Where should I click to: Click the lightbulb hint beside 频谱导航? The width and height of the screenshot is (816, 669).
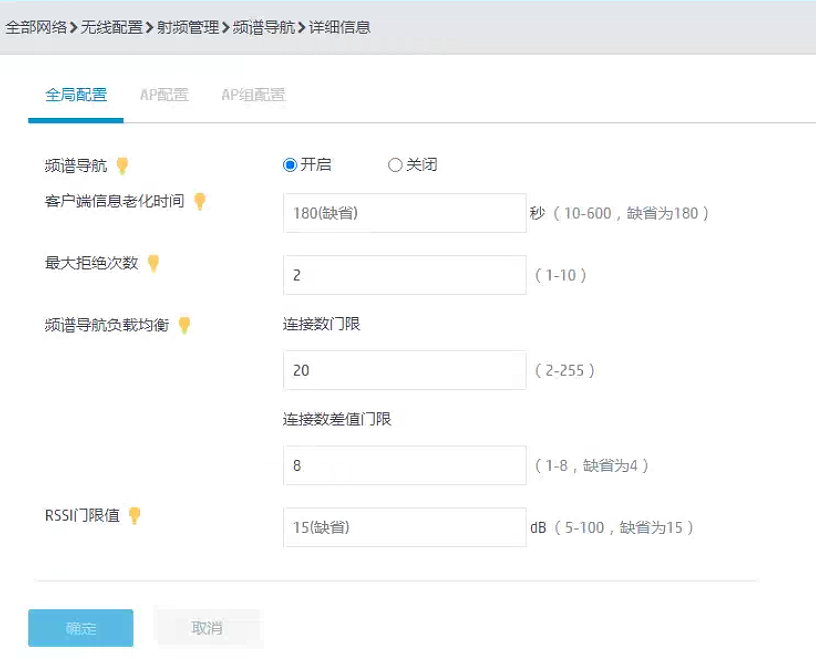123,165
